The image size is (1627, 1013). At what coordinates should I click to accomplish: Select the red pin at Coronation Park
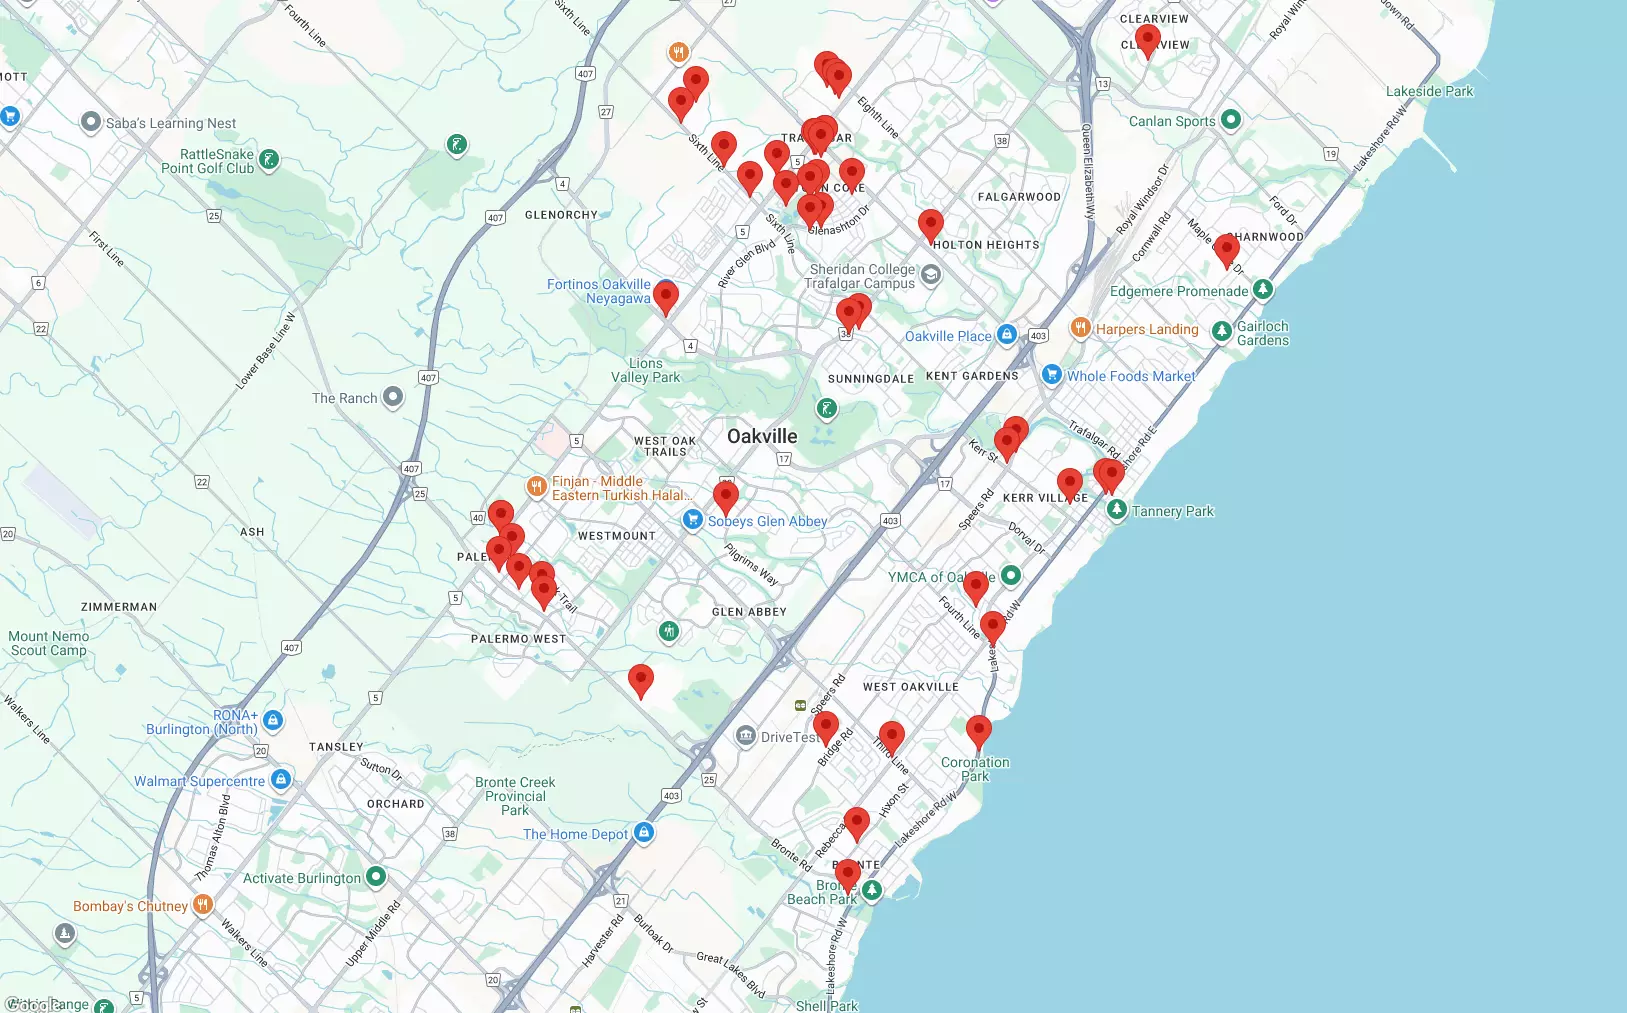[x=979, y=731]
